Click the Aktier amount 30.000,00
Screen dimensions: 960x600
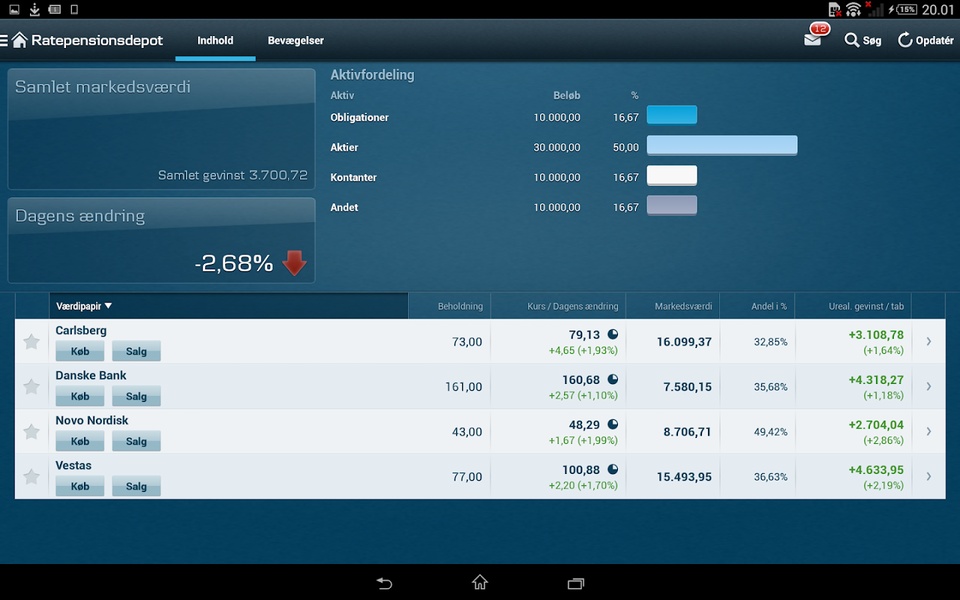557,148
